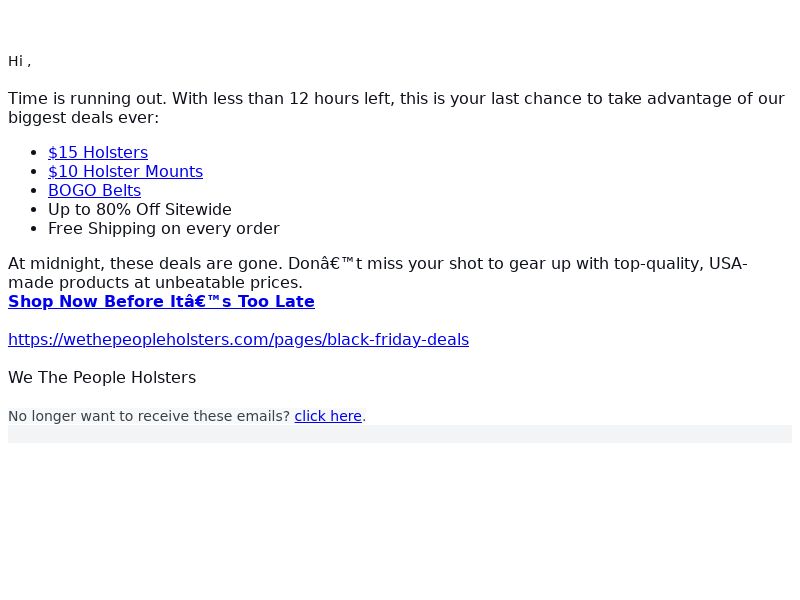Click the 'Free Shipping on every order' text

[x=164, y=229]
